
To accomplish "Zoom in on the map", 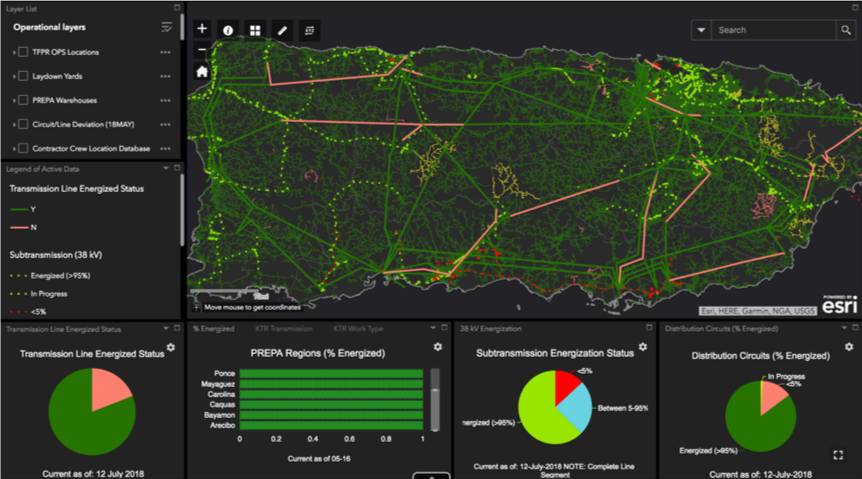I will pyautogui.click(x=202, y=29).
